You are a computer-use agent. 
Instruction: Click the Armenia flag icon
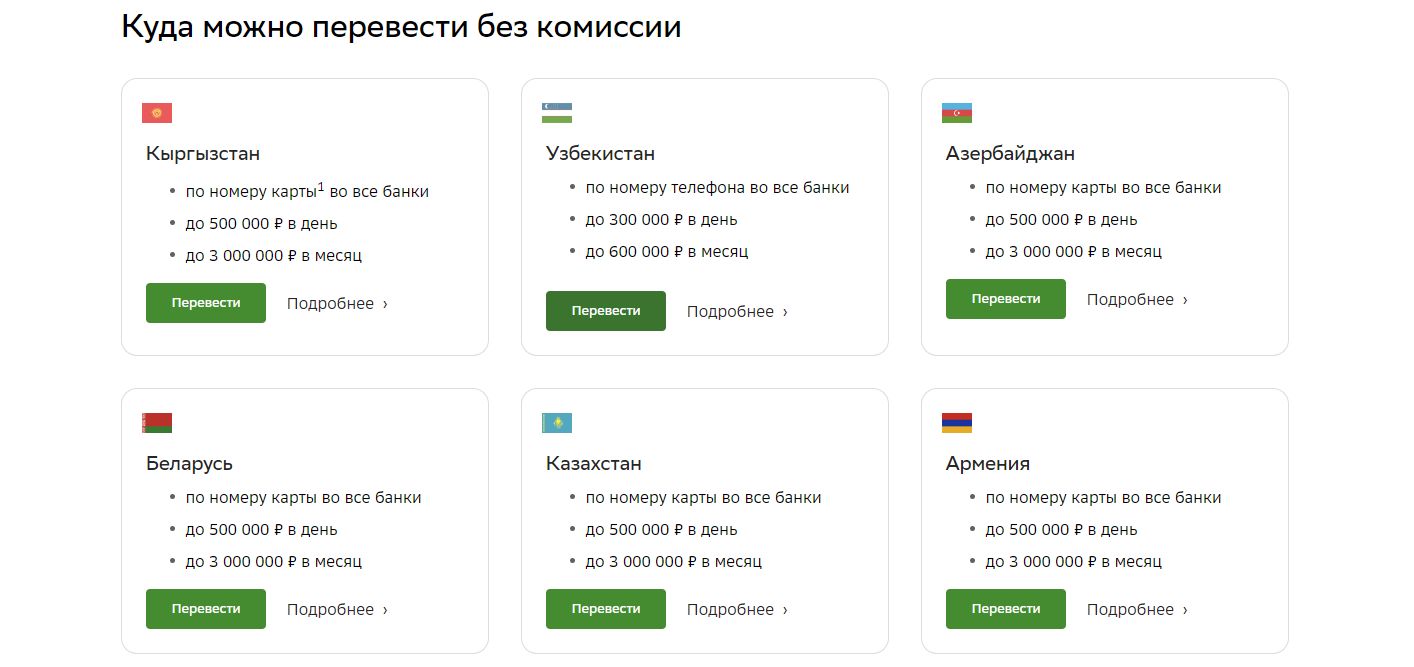[x=957, y=423]
